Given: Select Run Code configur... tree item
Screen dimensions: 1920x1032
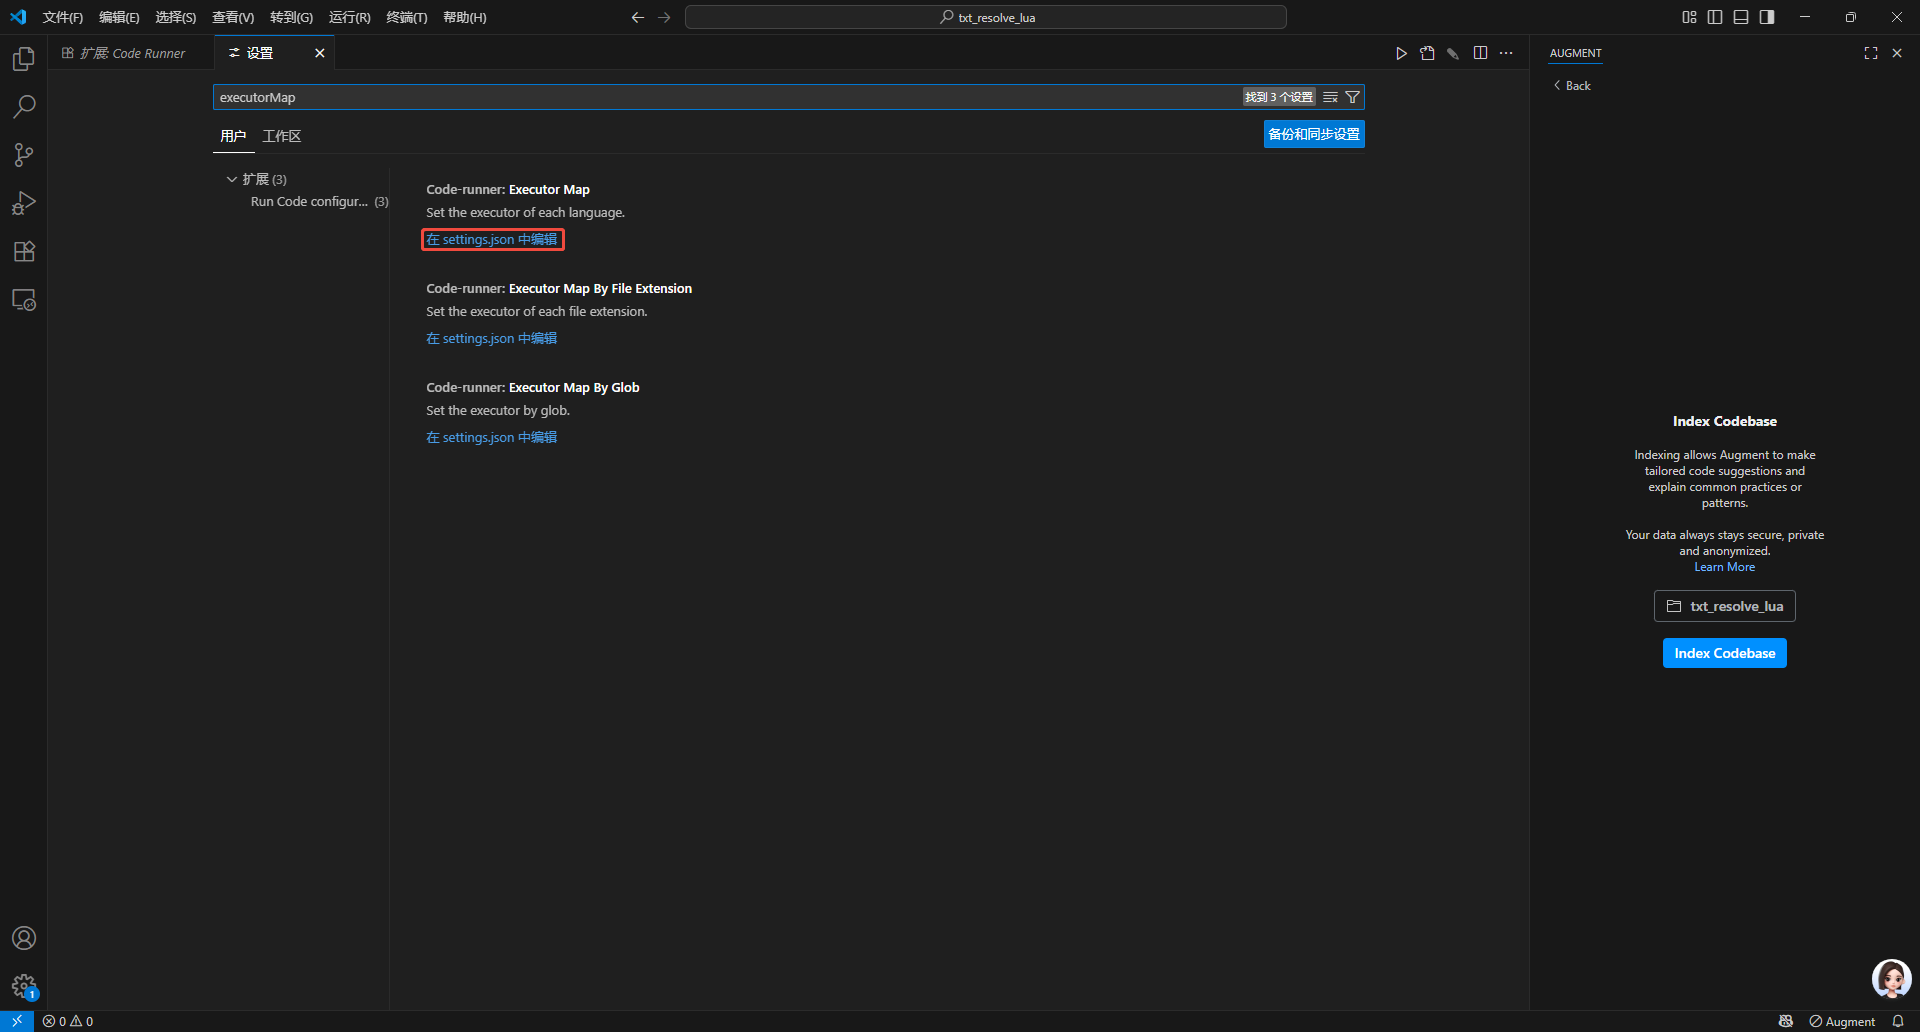Looking at the screenshot, I should (319, 201).
